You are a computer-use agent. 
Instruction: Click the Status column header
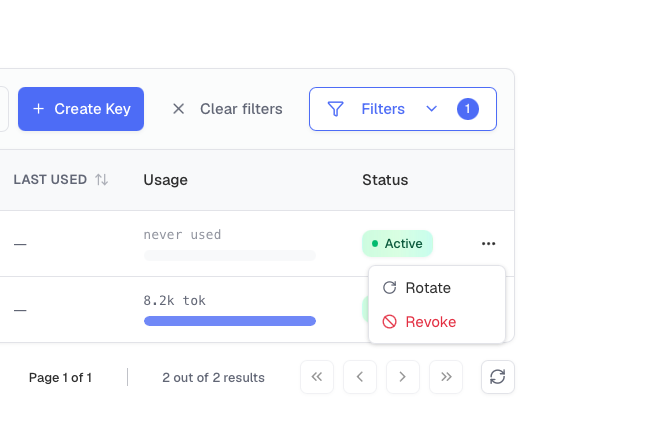pos(385,180)
